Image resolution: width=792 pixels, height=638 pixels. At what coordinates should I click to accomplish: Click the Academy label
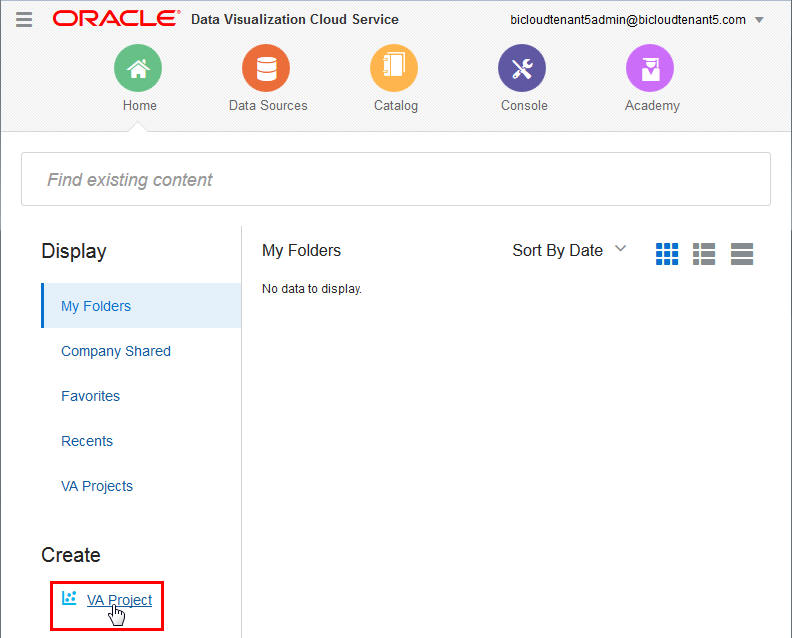pos(652,106)
